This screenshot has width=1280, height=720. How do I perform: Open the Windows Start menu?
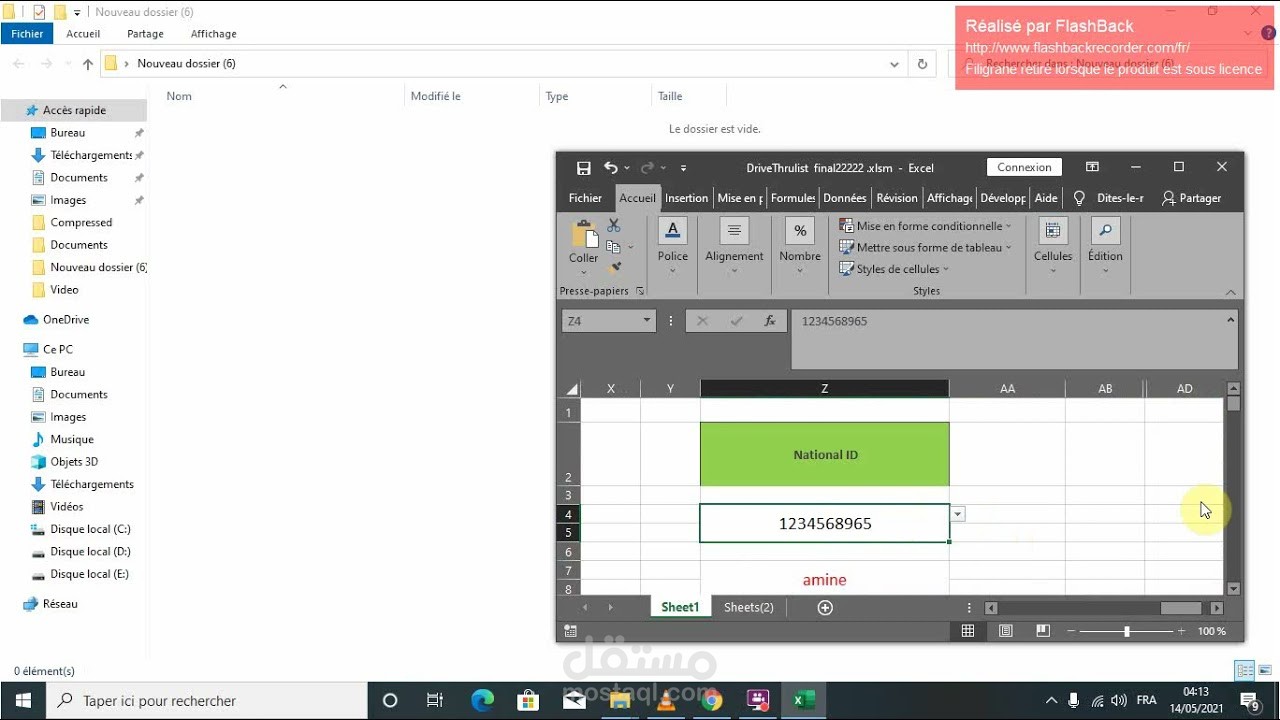[x=23, y=700]
